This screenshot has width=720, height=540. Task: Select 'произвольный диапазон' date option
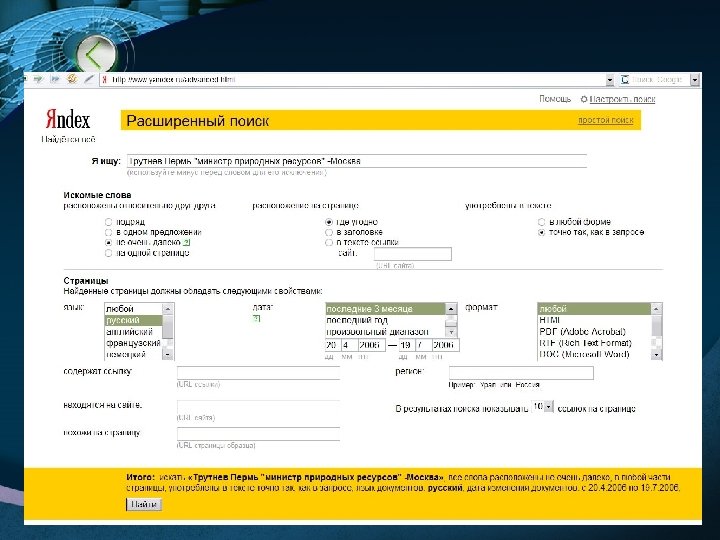(x=386, y=332)
